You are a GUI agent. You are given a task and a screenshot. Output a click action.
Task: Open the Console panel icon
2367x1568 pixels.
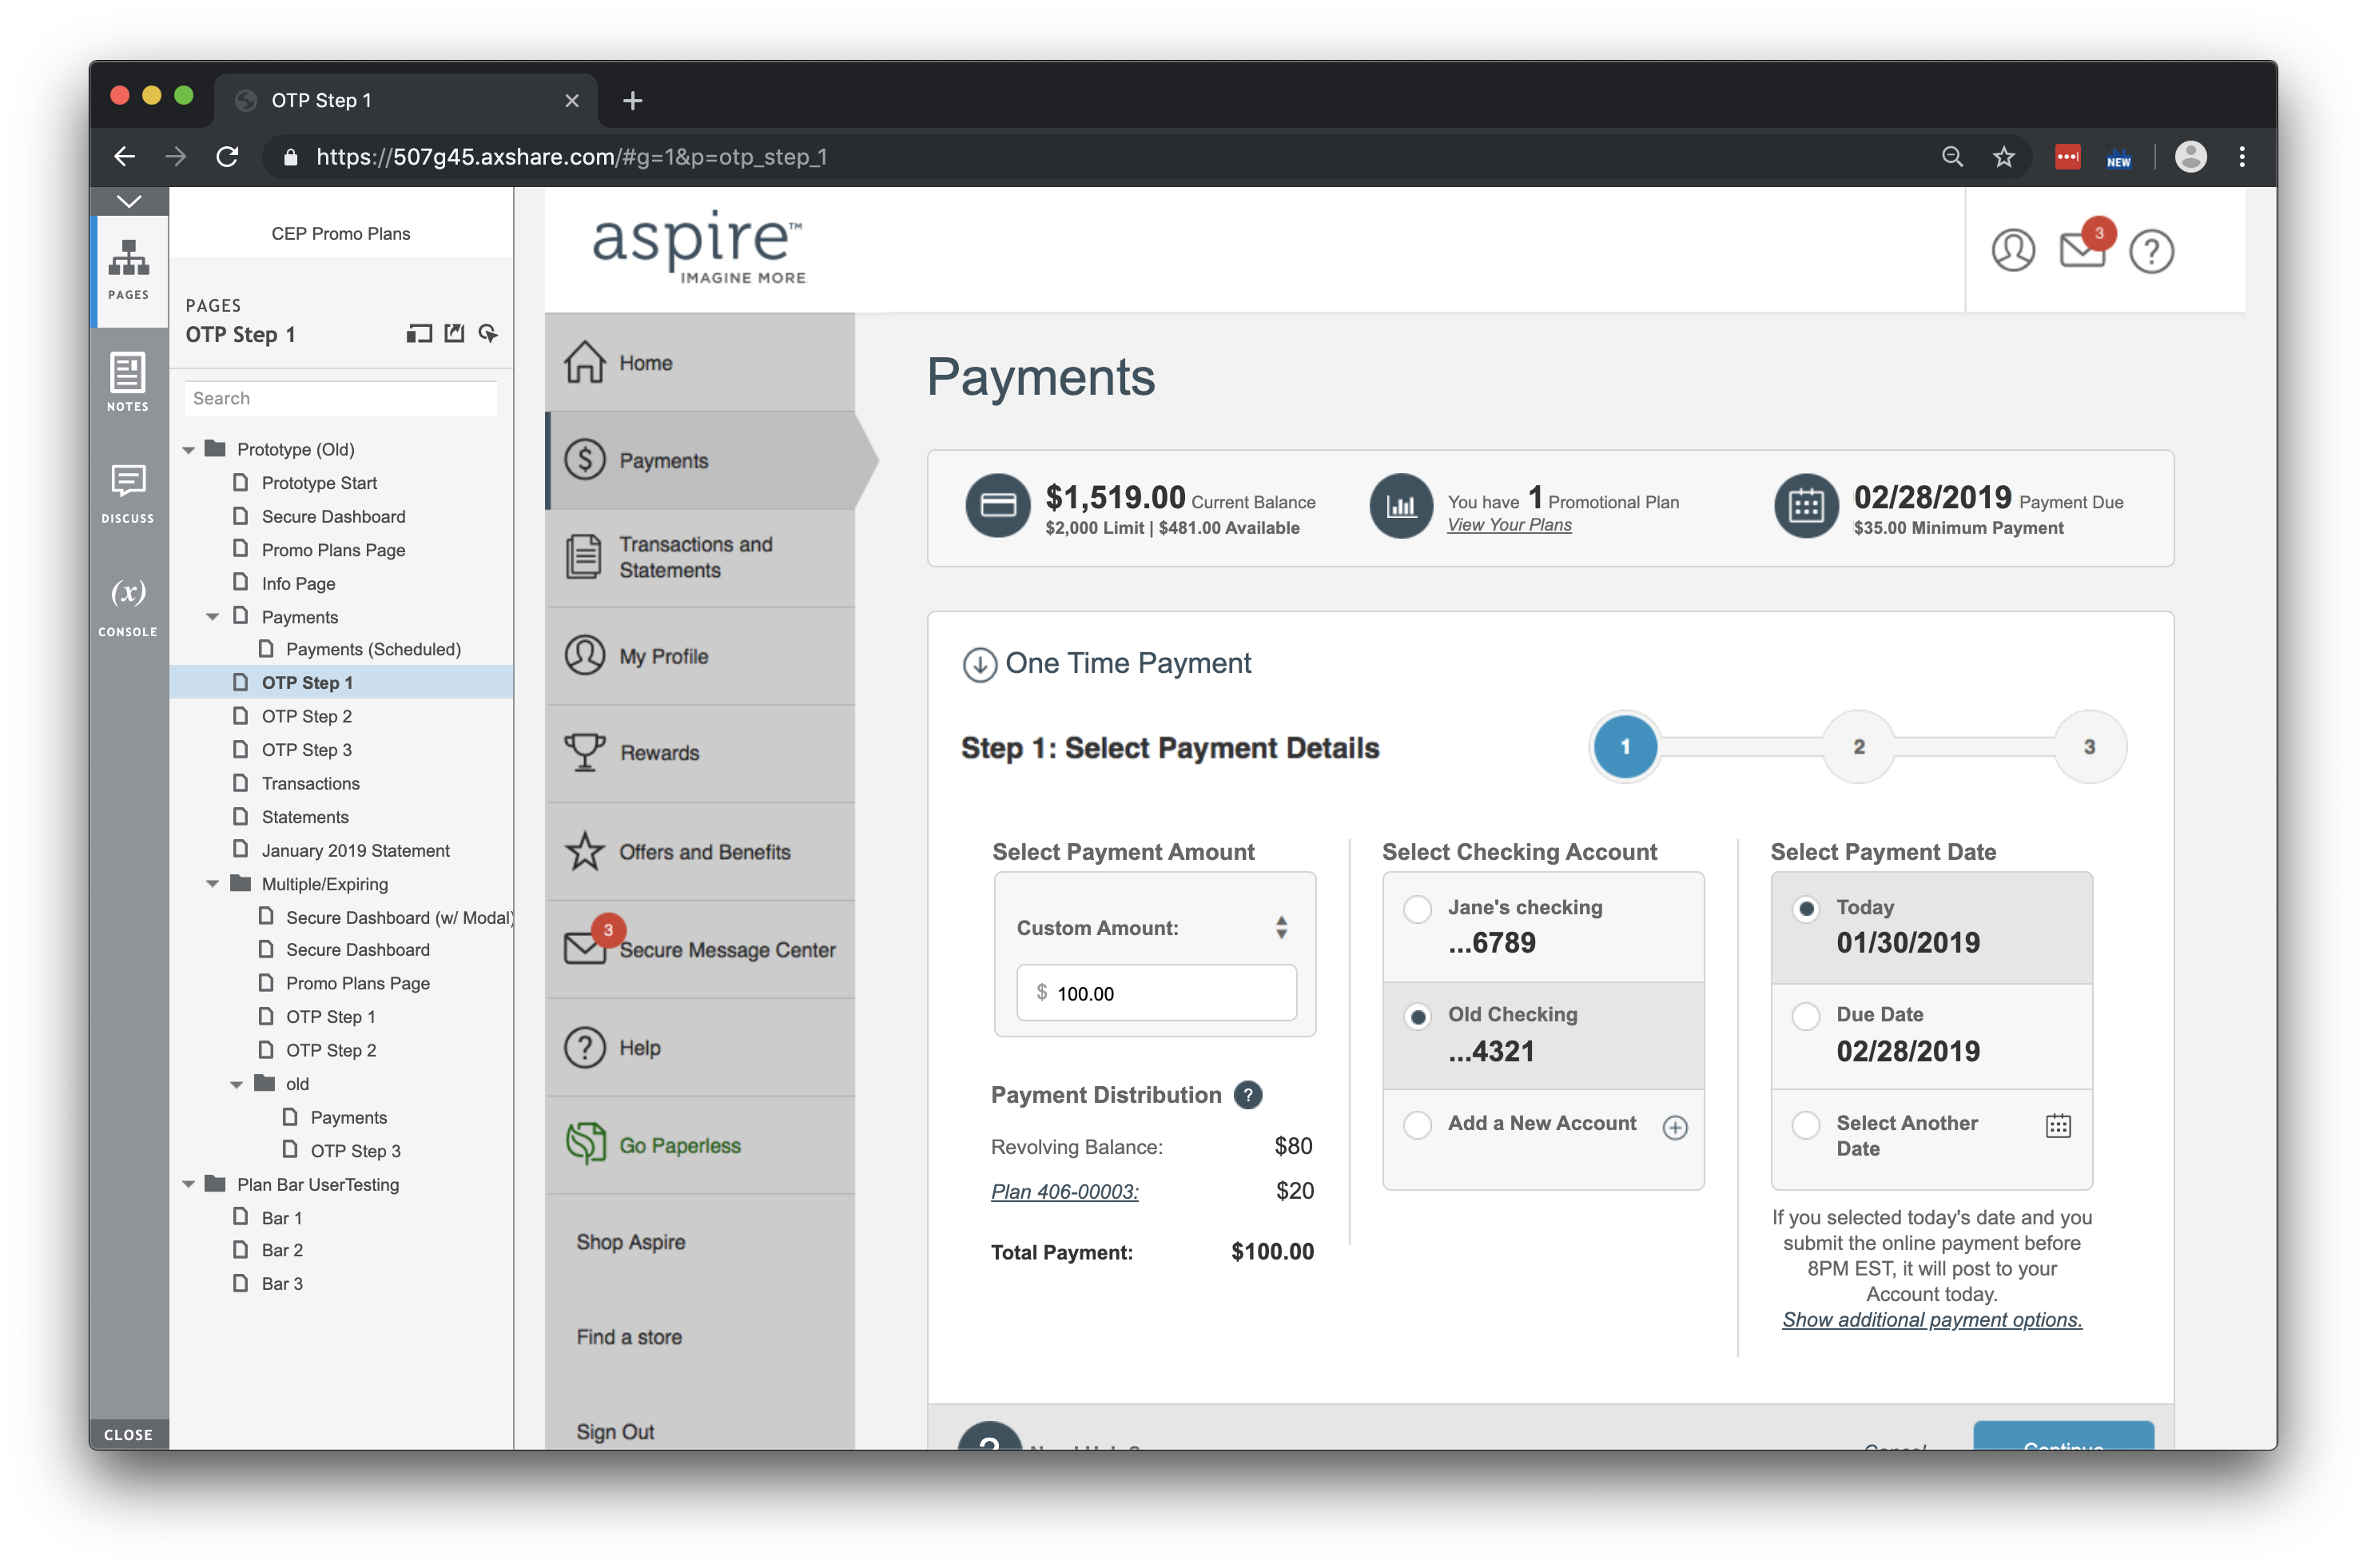click(x=128, y=606)
